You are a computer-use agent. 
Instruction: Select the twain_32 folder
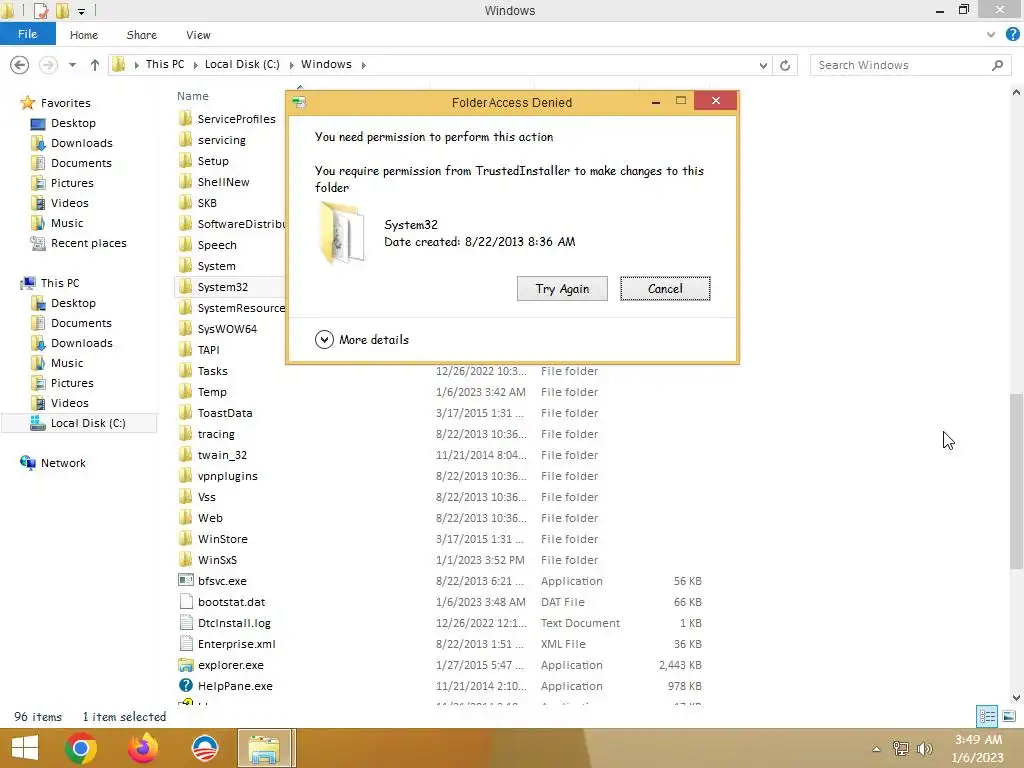coord(222,455)
